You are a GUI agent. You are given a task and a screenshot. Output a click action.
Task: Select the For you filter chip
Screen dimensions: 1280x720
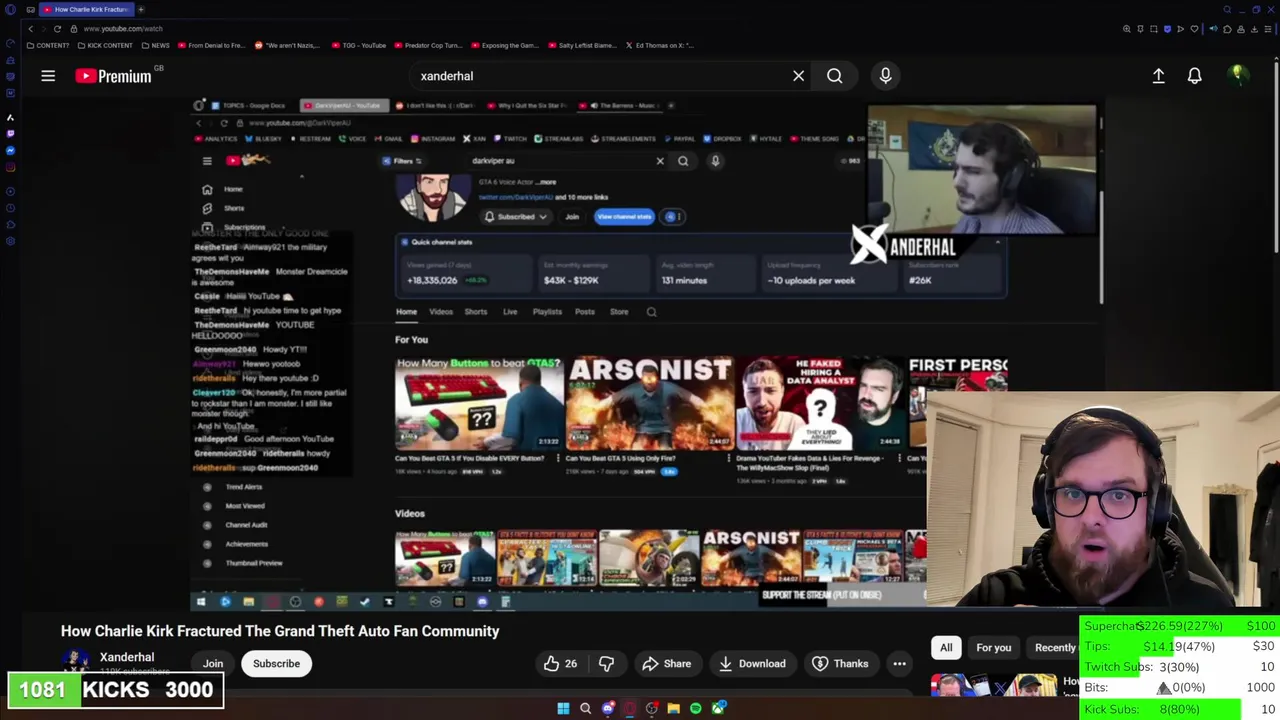point(994,648)
